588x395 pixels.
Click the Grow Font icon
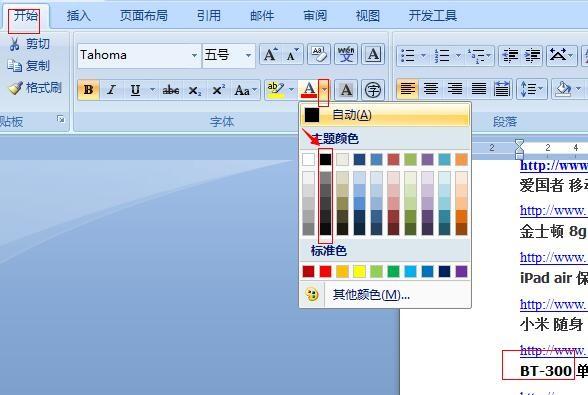click(270, 55)
